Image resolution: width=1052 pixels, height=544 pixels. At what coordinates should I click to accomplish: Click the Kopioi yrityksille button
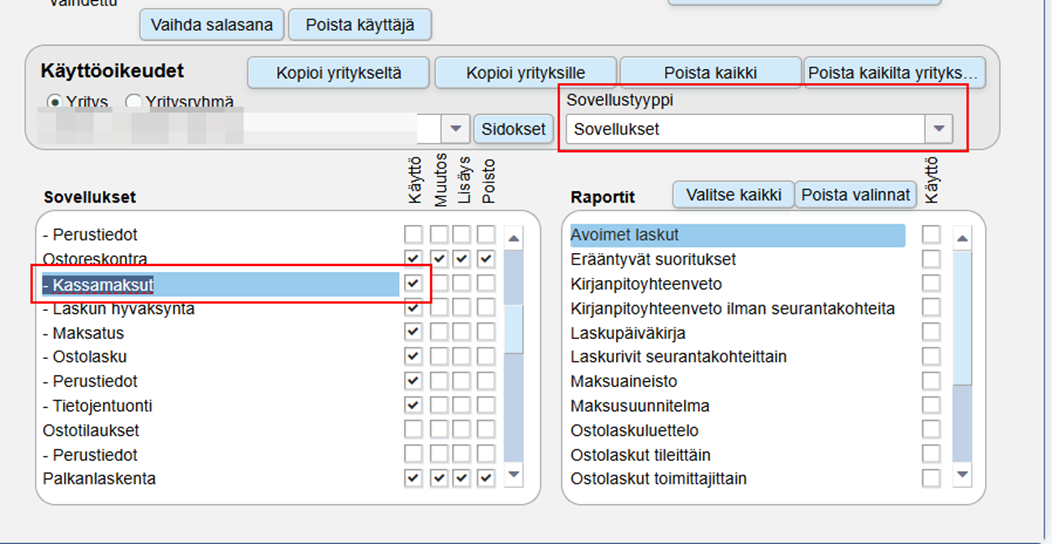pos(525,72)
